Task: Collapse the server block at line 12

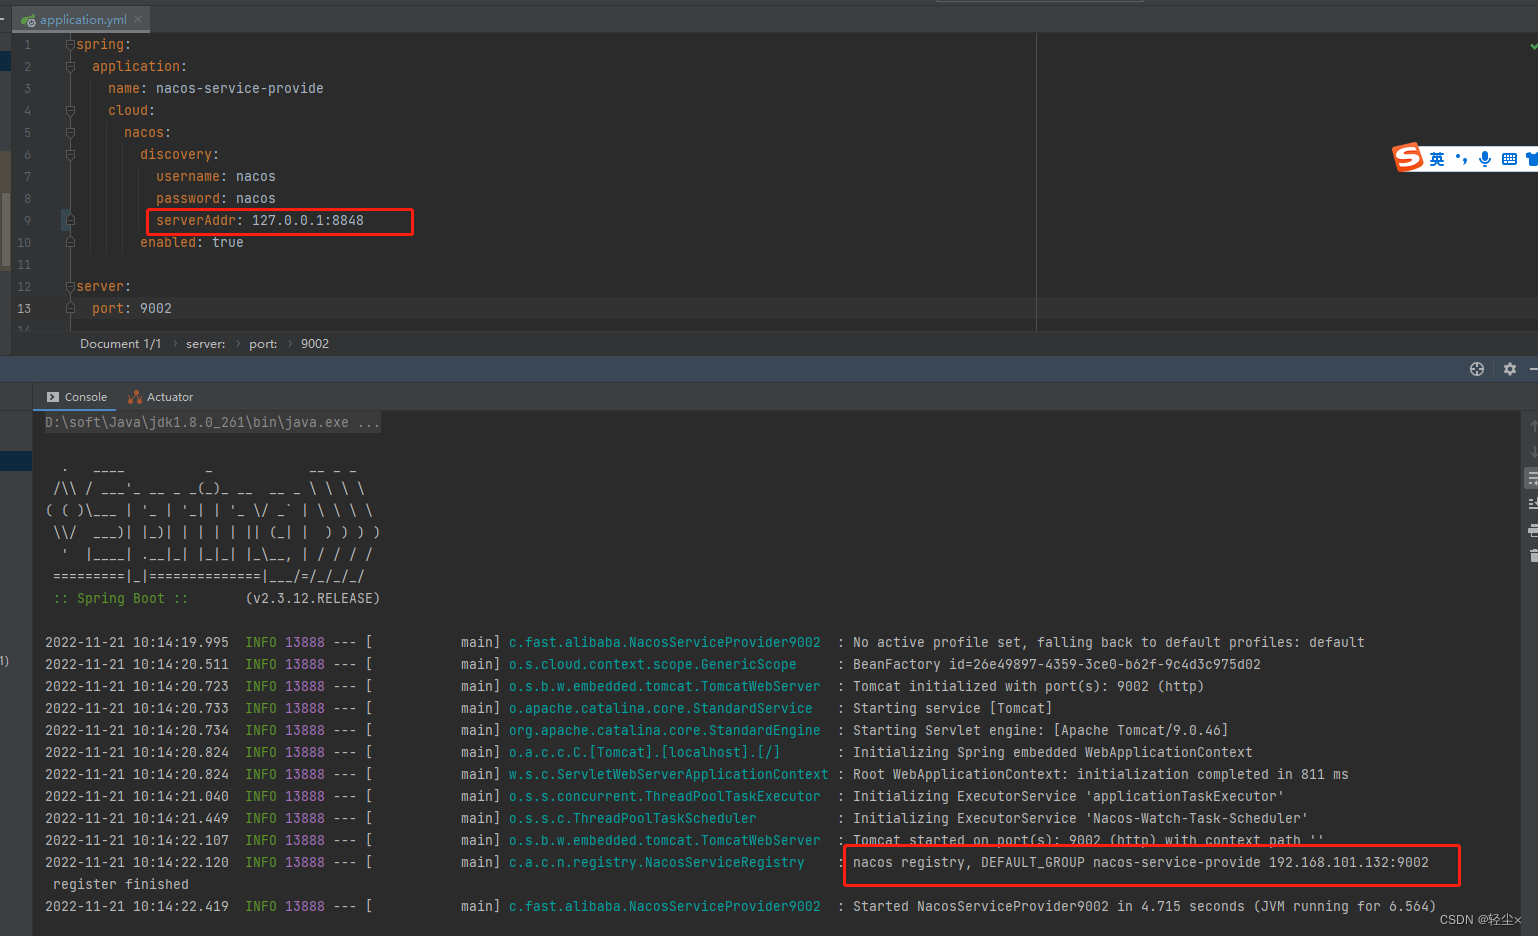Action: [68, 286]
